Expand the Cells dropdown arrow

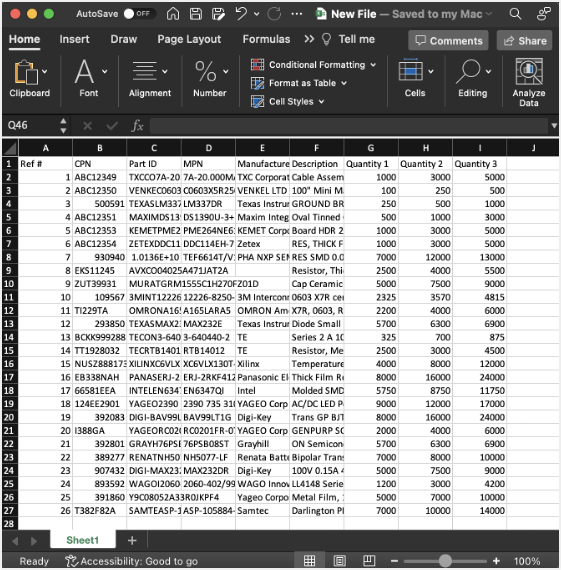click(x=431, y=72)
